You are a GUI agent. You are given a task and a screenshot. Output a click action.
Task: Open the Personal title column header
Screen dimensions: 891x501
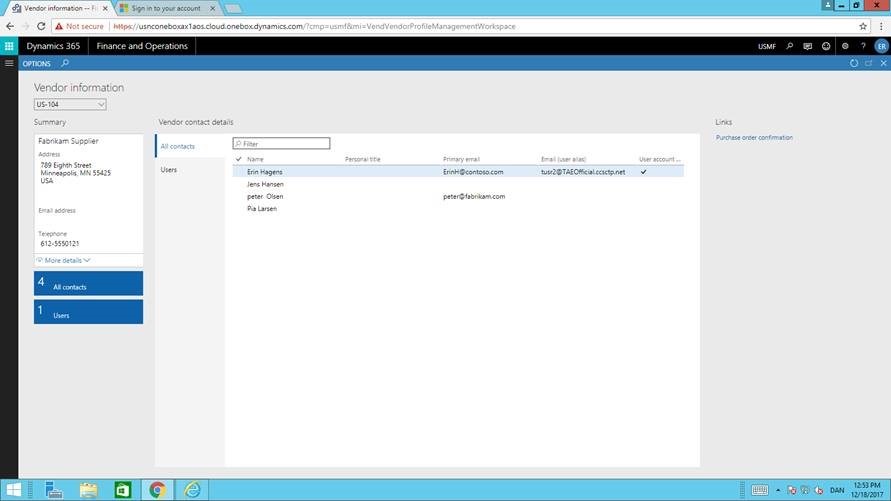click(x=363, y=159)
